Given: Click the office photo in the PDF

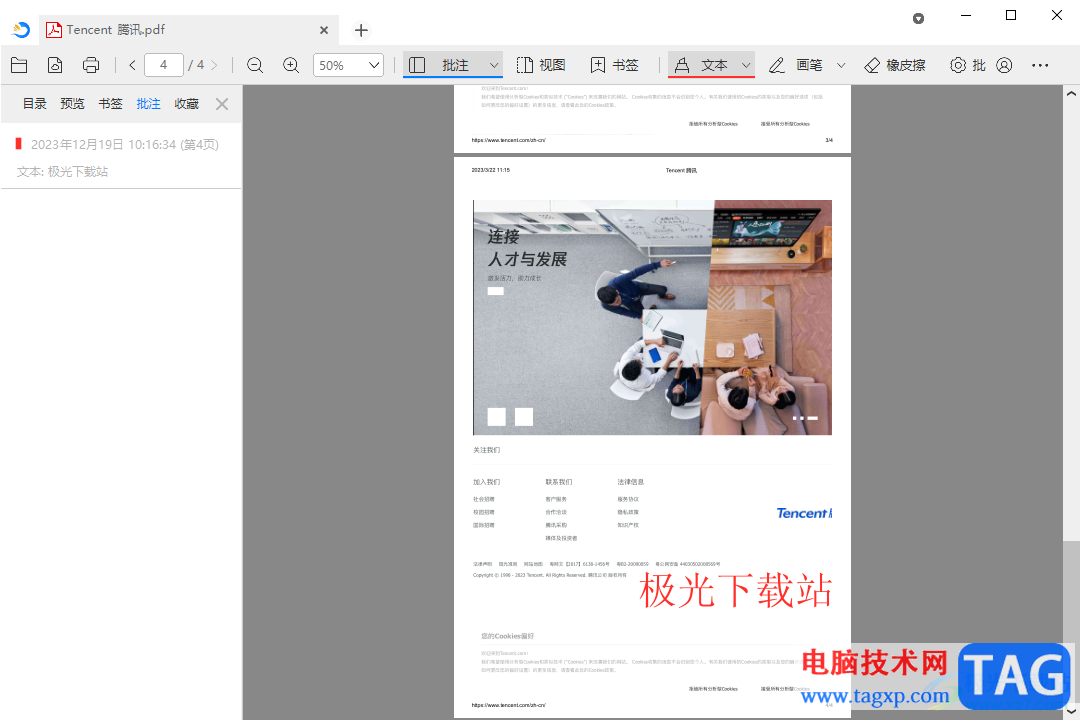Looking at the screenshot, I should point(652,318).
